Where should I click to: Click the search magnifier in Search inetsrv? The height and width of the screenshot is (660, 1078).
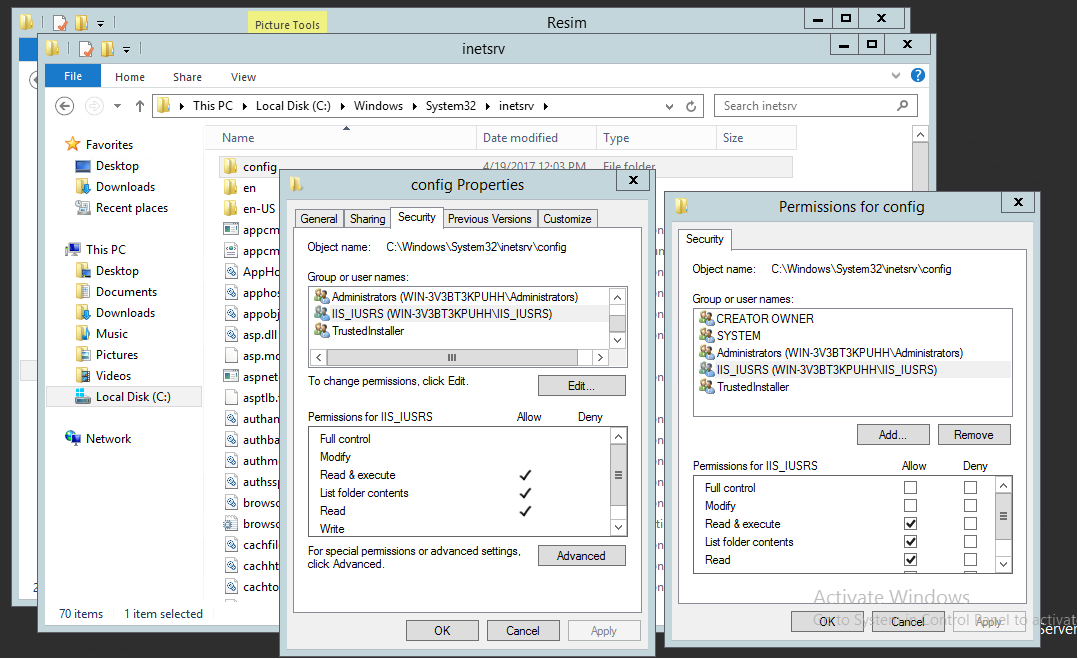[x=903, y=105]
